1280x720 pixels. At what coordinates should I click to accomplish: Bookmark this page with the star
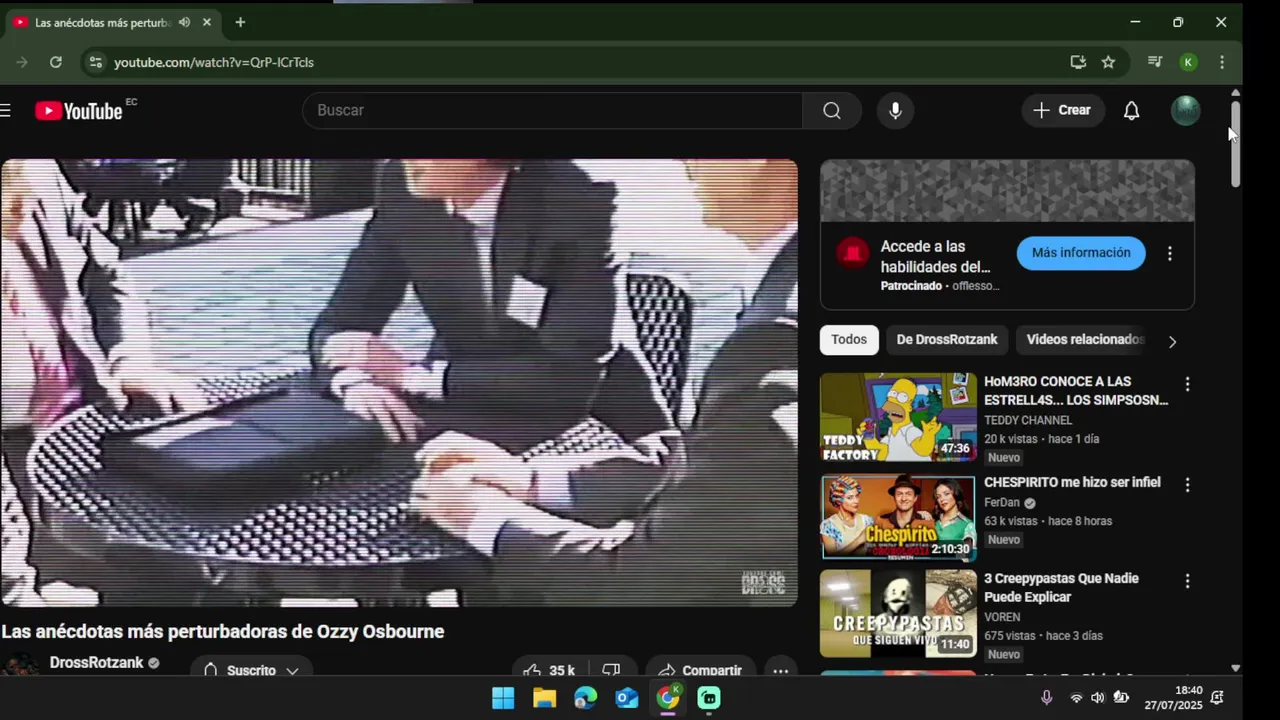point(1108,62)
